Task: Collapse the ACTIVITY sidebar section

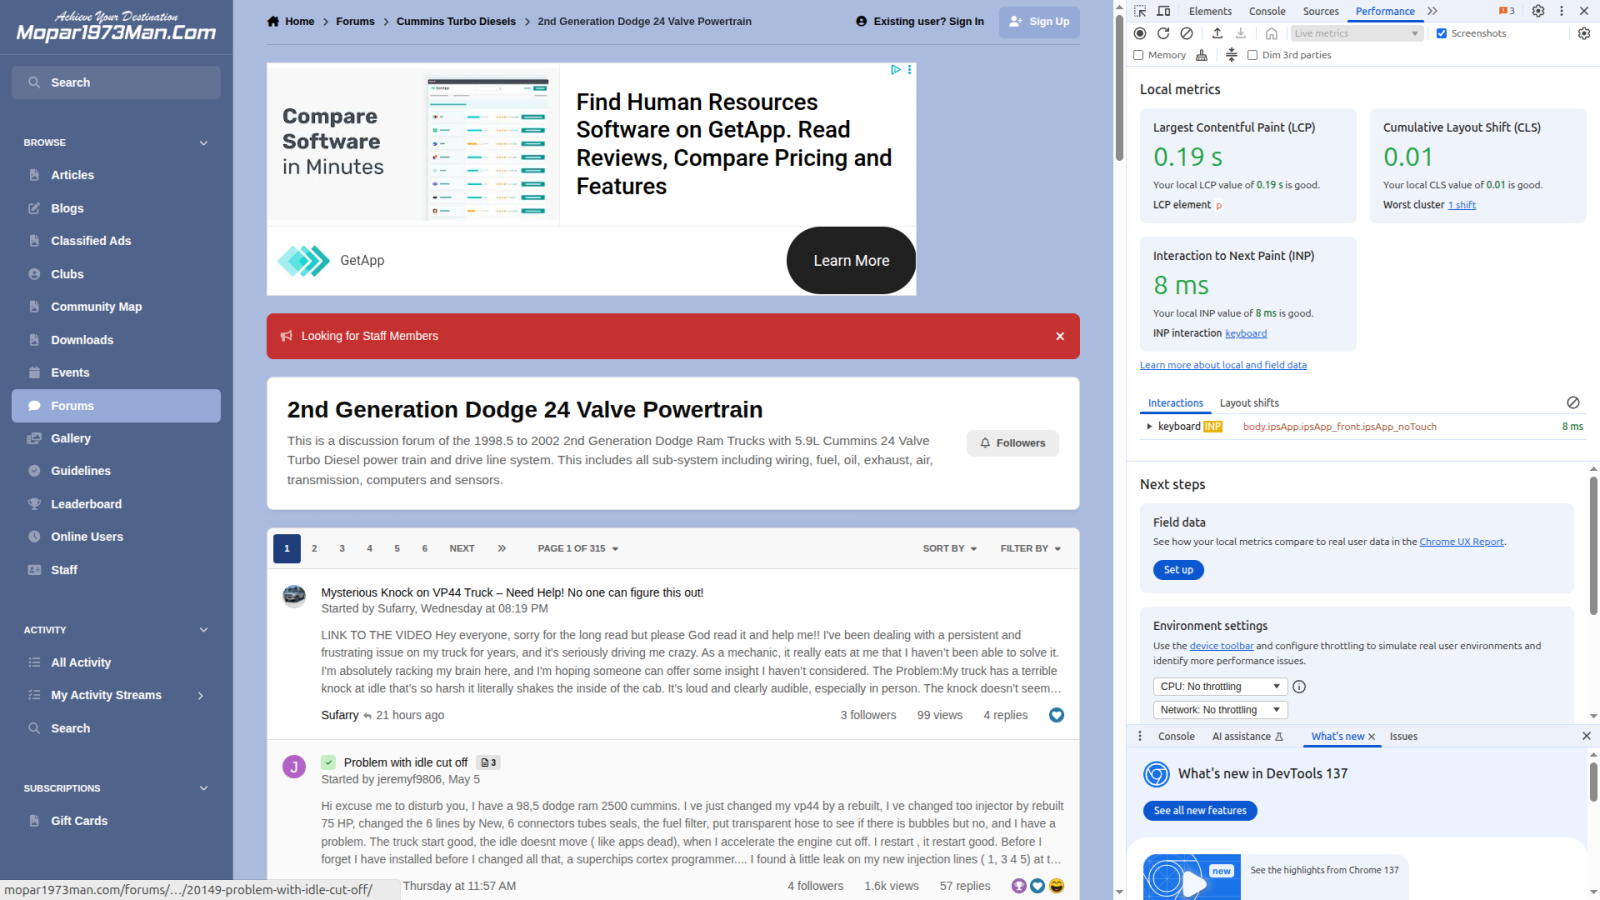Action: pos(204,630)
